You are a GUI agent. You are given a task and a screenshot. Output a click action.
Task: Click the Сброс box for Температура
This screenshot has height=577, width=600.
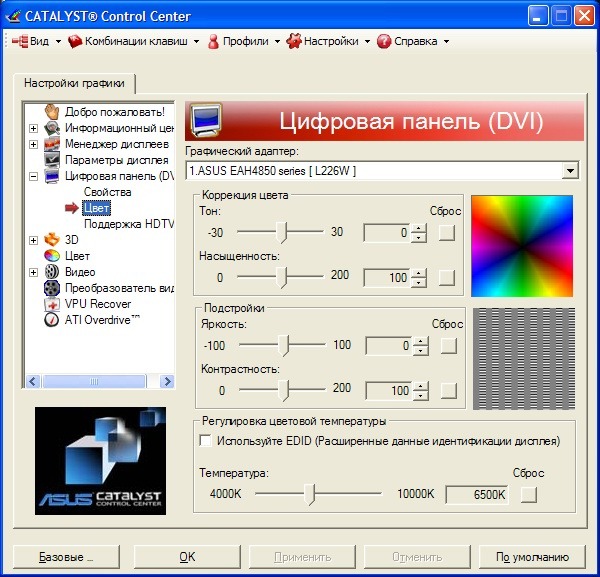coord(529,494)
